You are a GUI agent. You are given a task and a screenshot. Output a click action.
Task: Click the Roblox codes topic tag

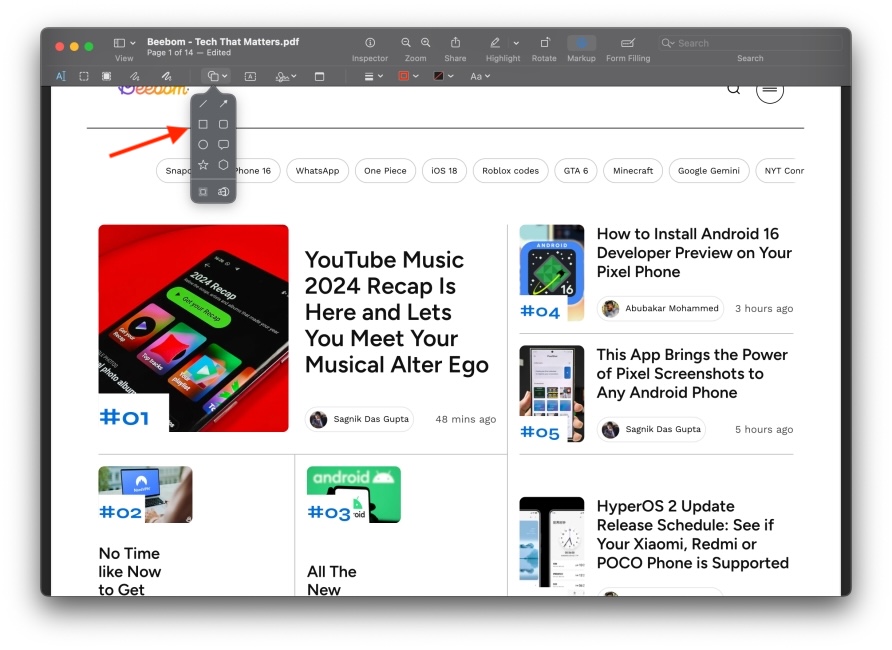pos(510,171)
